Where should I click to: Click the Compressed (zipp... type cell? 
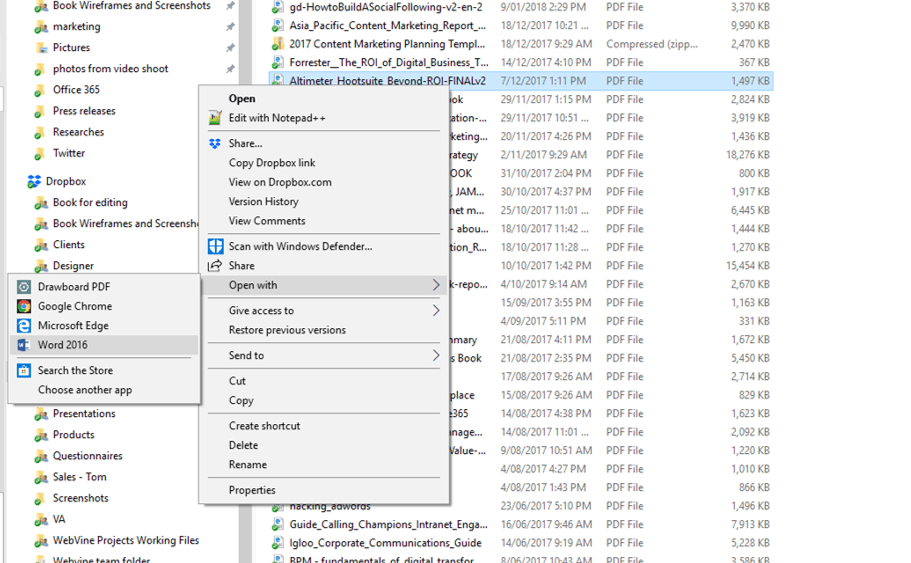652,44
